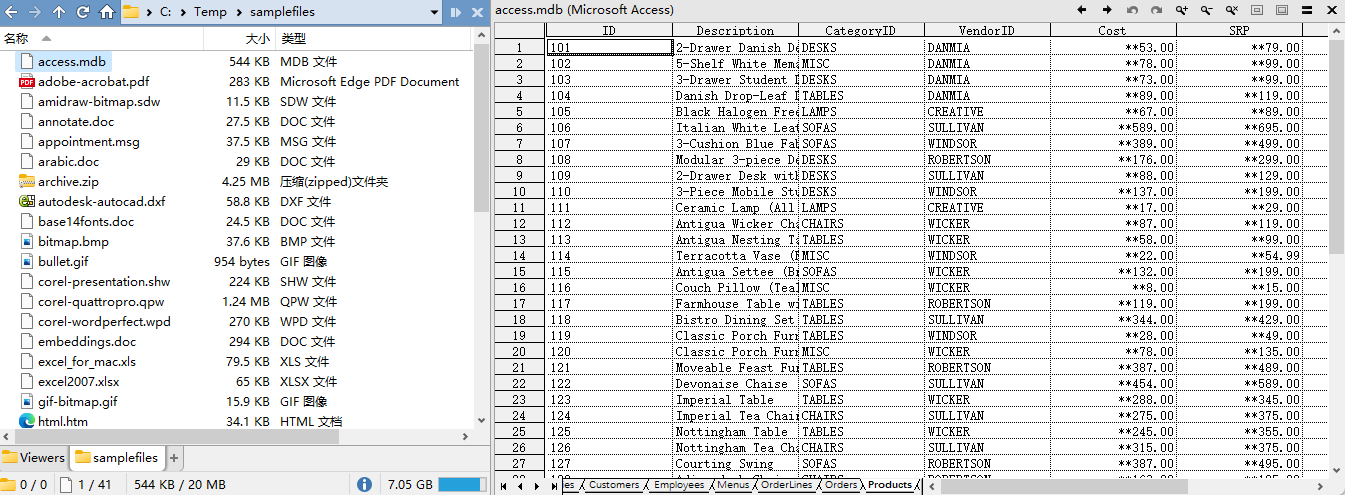
Task: Switch to the Orders table tab
Action: click(841, 485)
